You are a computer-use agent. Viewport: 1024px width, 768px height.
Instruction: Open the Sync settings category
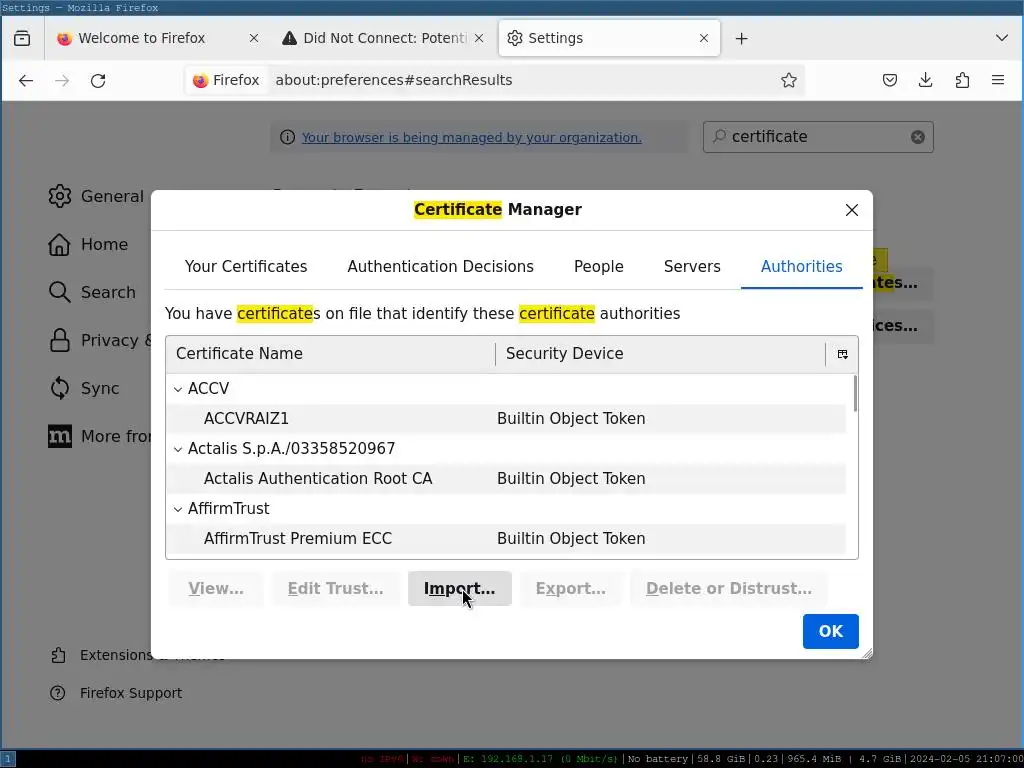click(x=84, y=388)
